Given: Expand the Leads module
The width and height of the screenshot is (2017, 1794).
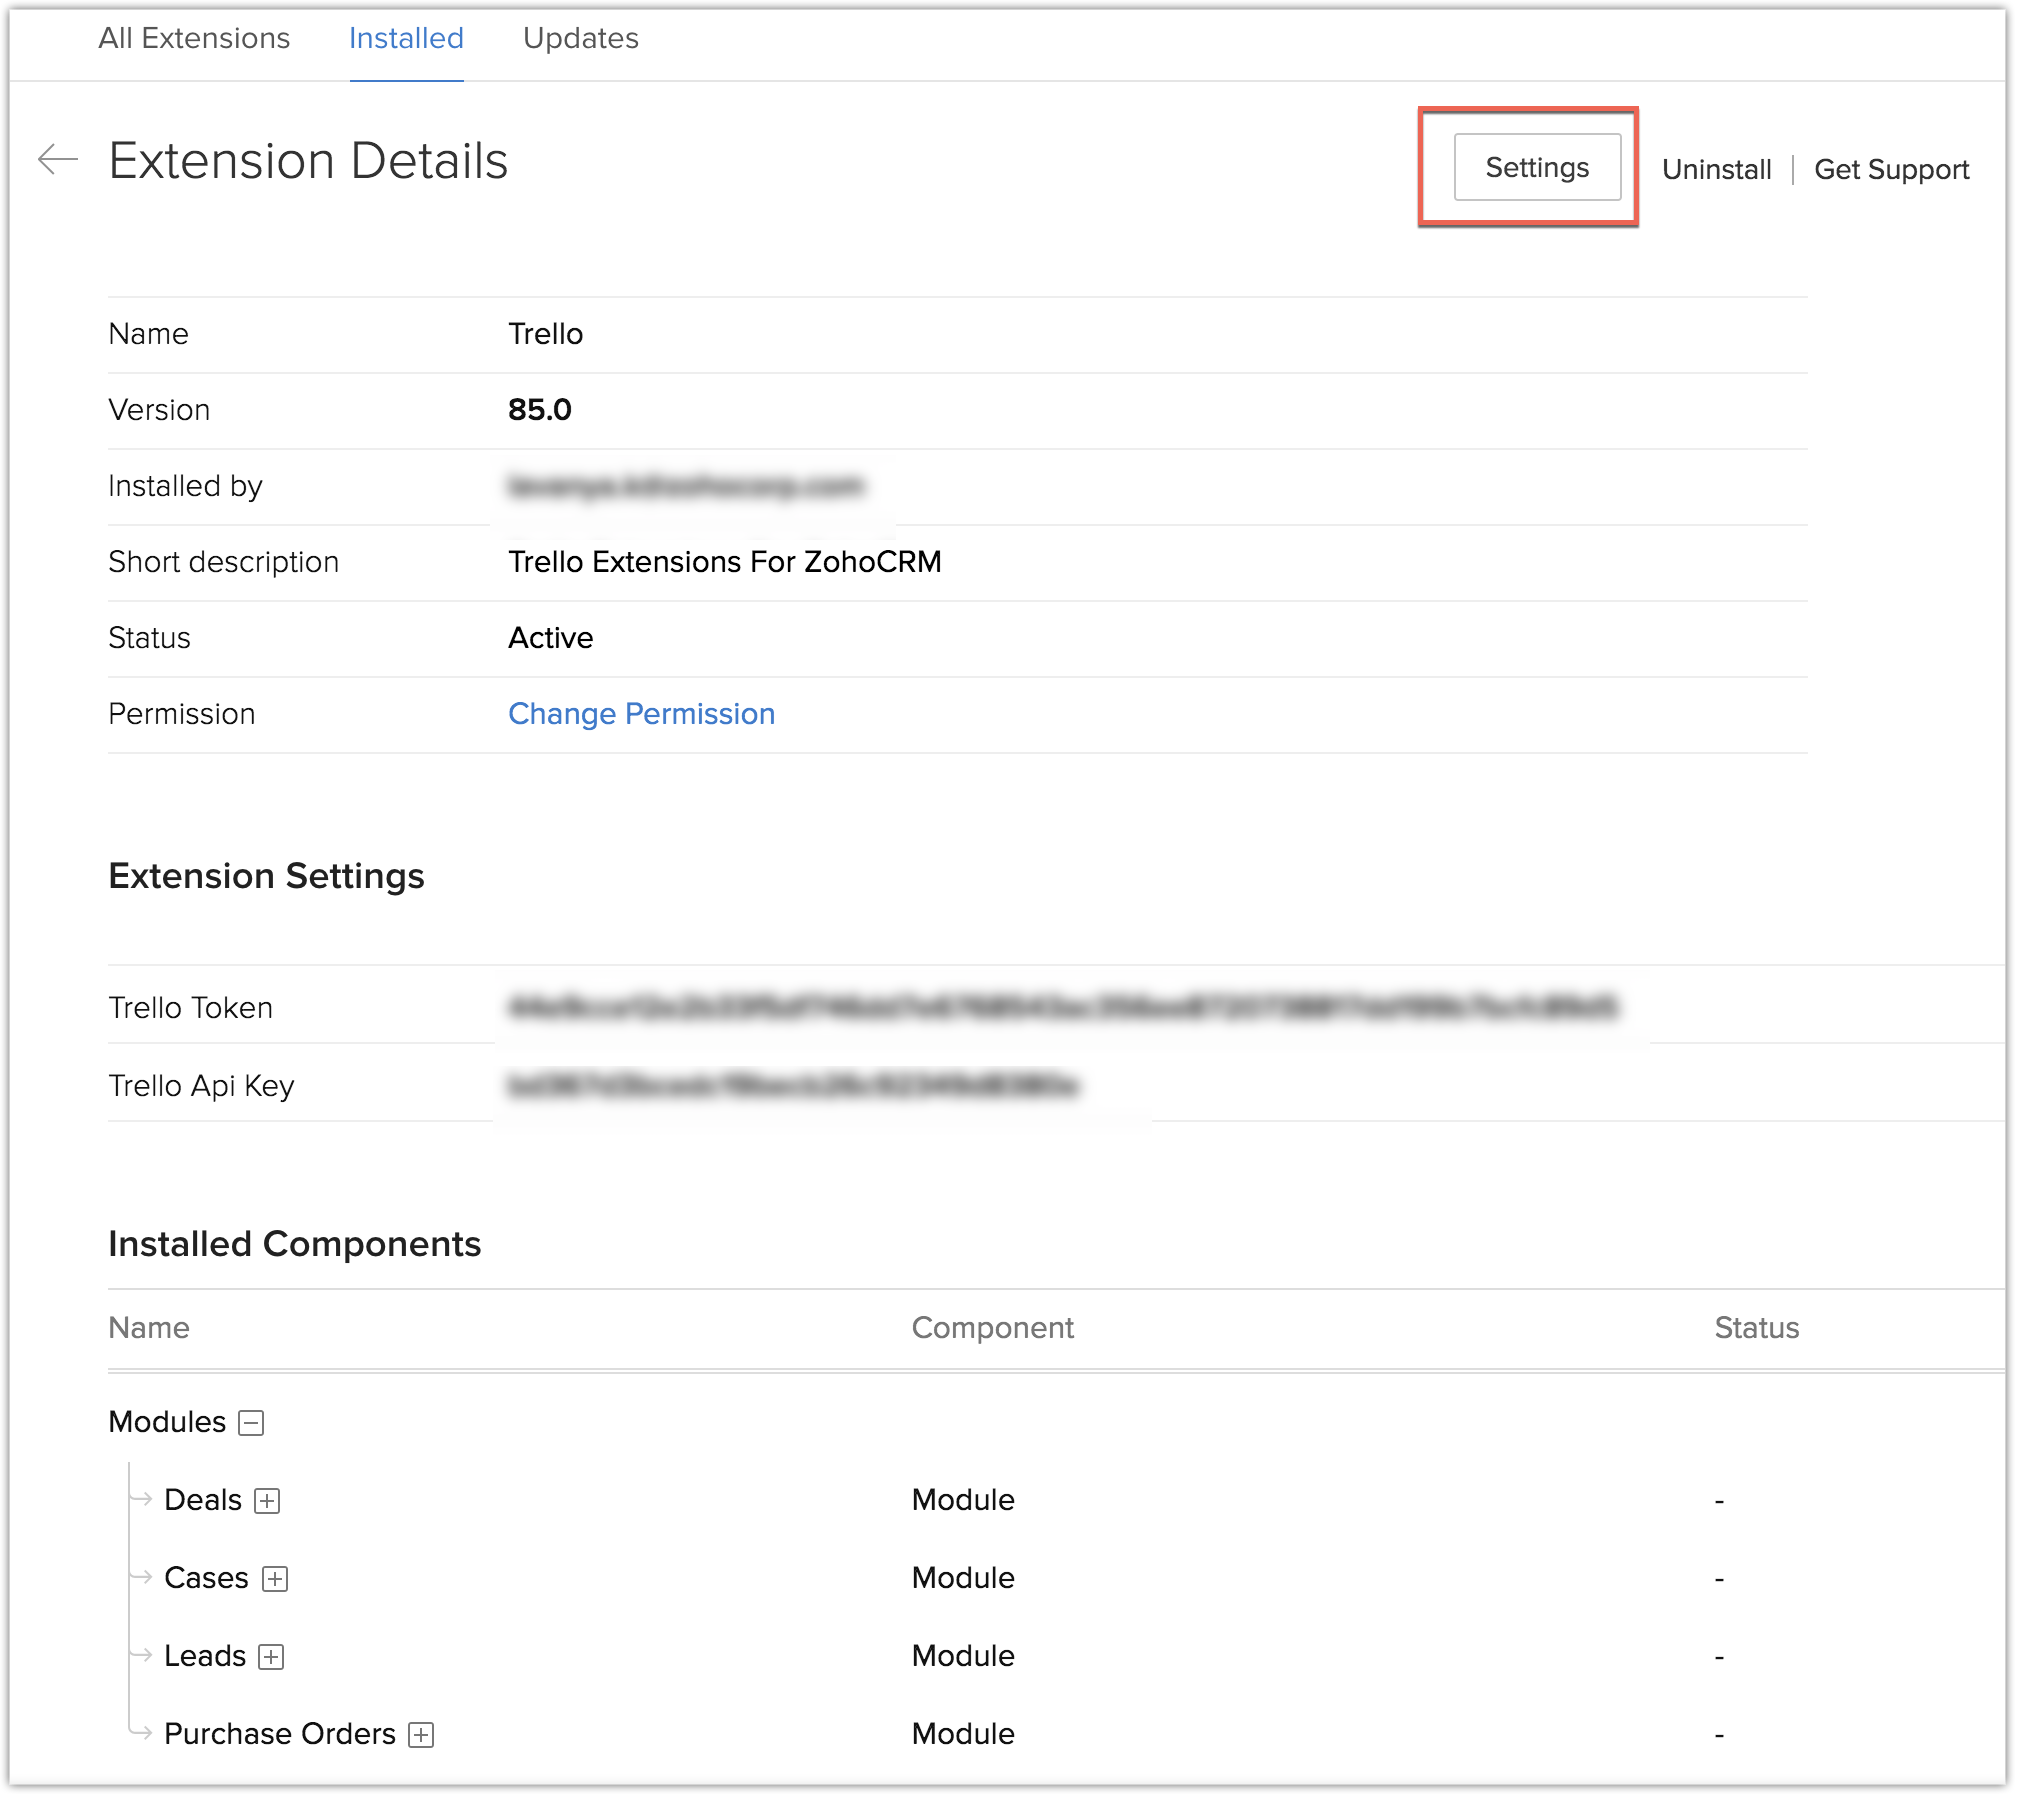Looking at the screenshot, I should point(271,1657).
